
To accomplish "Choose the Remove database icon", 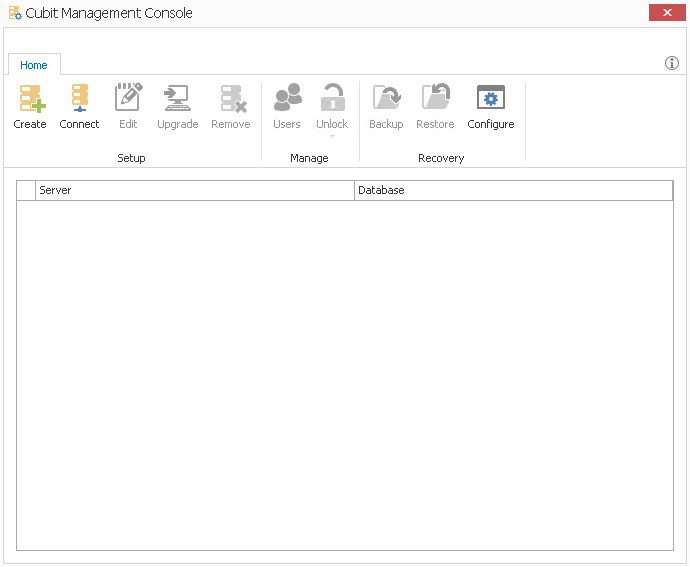I will click(x=231, y=99).
